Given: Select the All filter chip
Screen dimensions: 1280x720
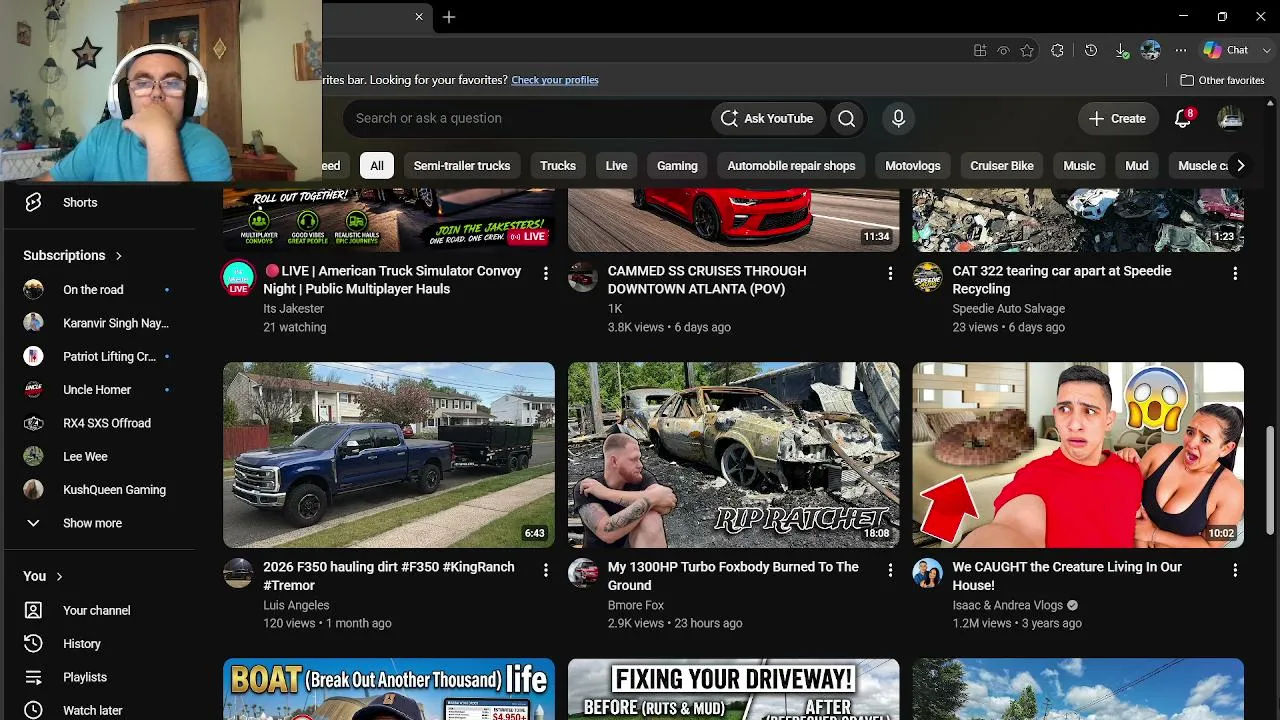Looking at the screenshot, I should pos(377,166).
